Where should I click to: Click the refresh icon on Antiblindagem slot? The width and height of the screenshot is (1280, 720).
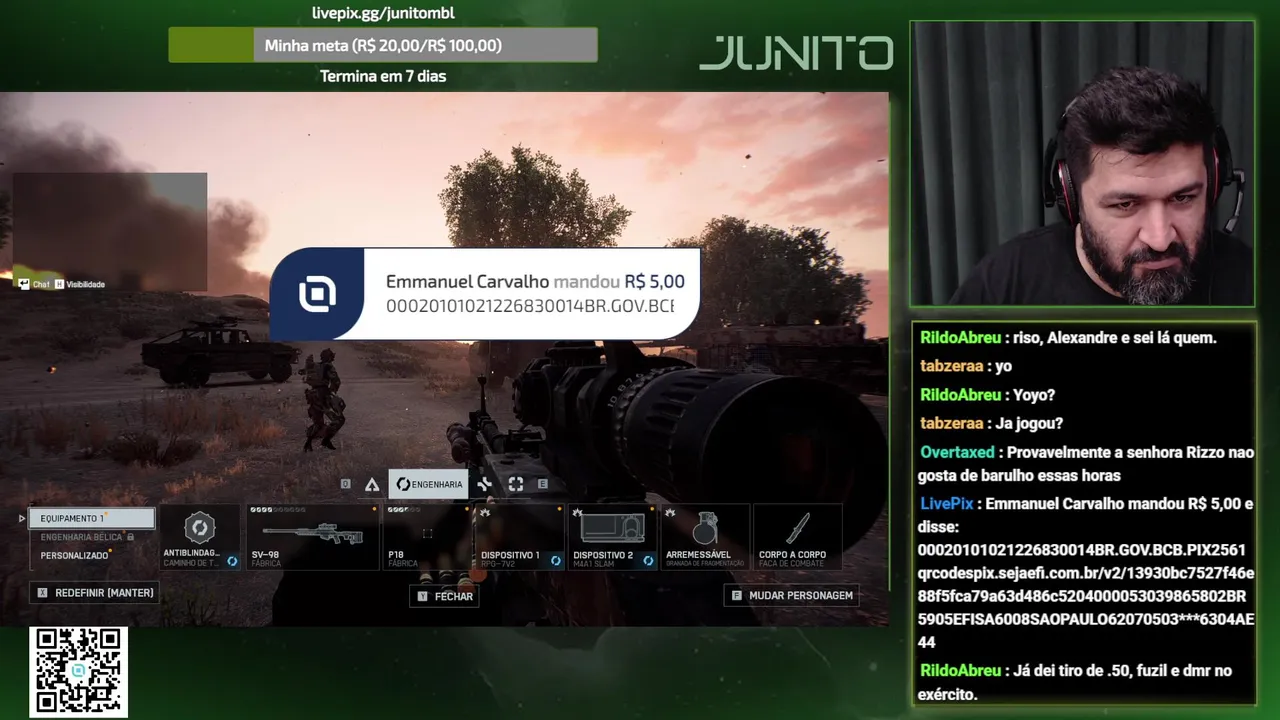coord(232,561)
